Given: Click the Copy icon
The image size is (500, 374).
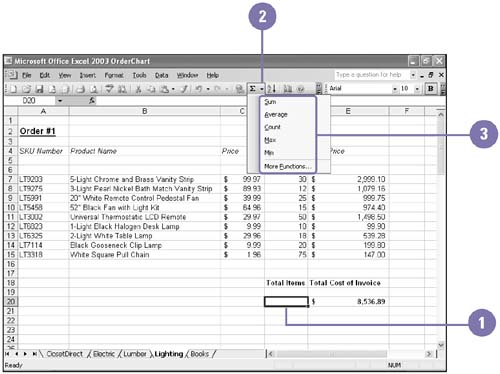Looking at the screenshot, I should (151, 89).
